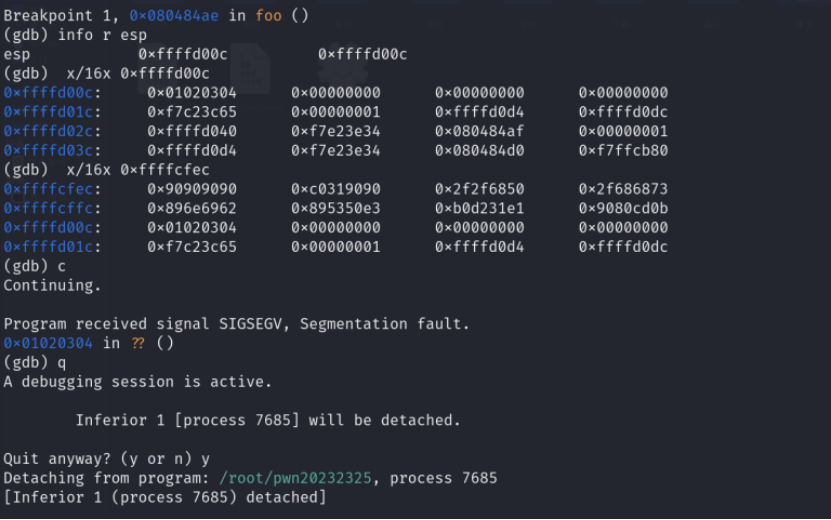The height and width of the screenshot is (520, 831).
Task: Click the blue address label 0xffffd02c
Action: [52, 131]
